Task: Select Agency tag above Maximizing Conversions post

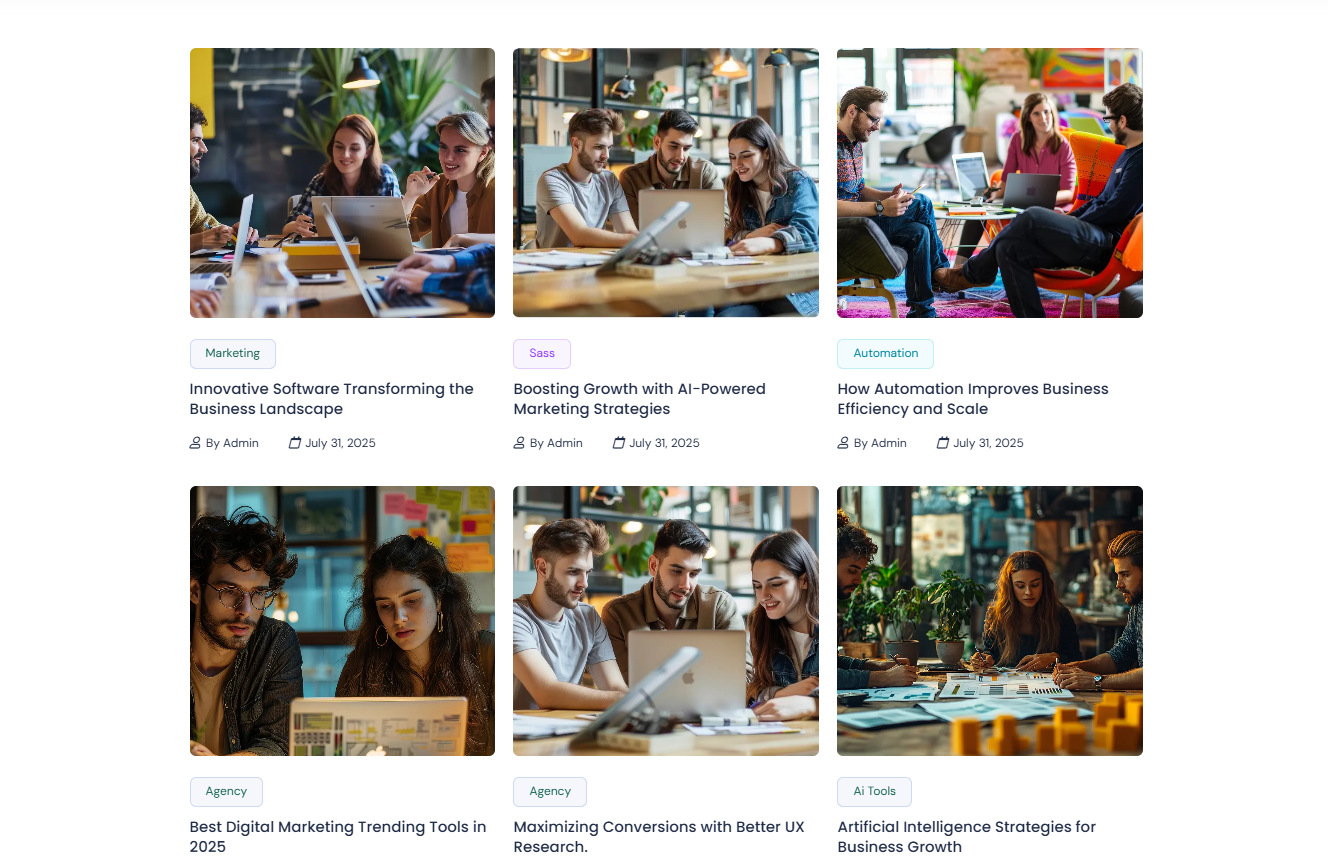Action: 550,791
